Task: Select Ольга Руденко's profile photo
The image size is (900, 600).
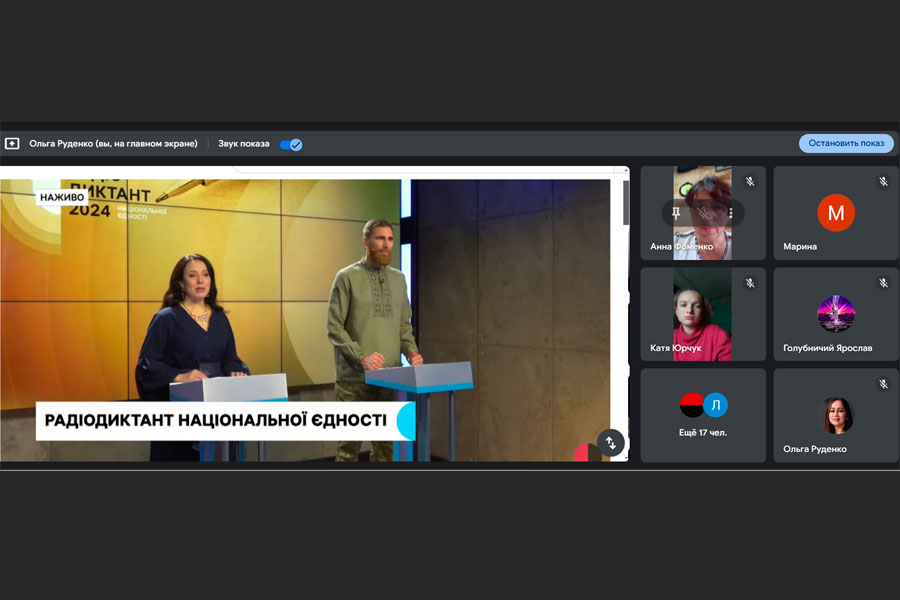Action: click(x=836, y=414)
